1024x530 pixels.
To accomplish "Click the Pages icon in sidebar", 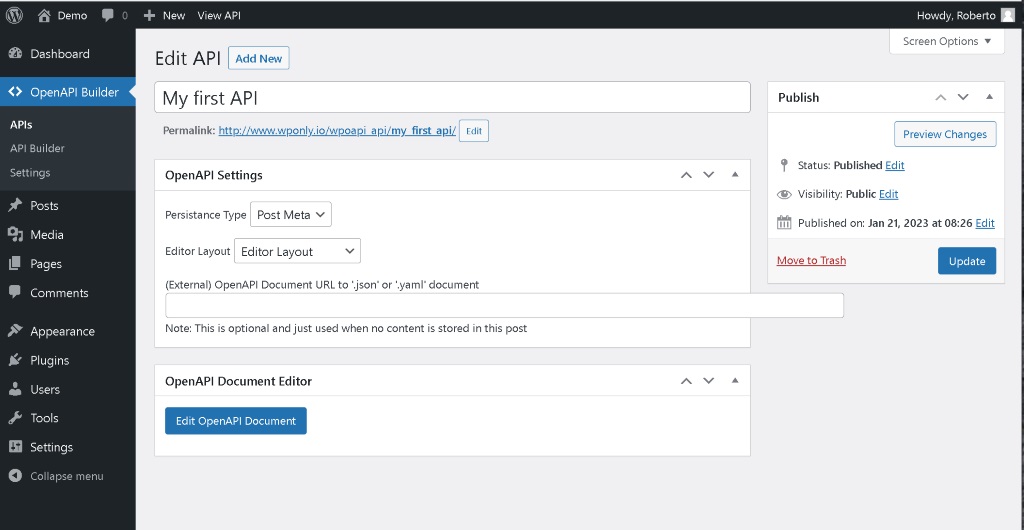I will tap(15, 264).
